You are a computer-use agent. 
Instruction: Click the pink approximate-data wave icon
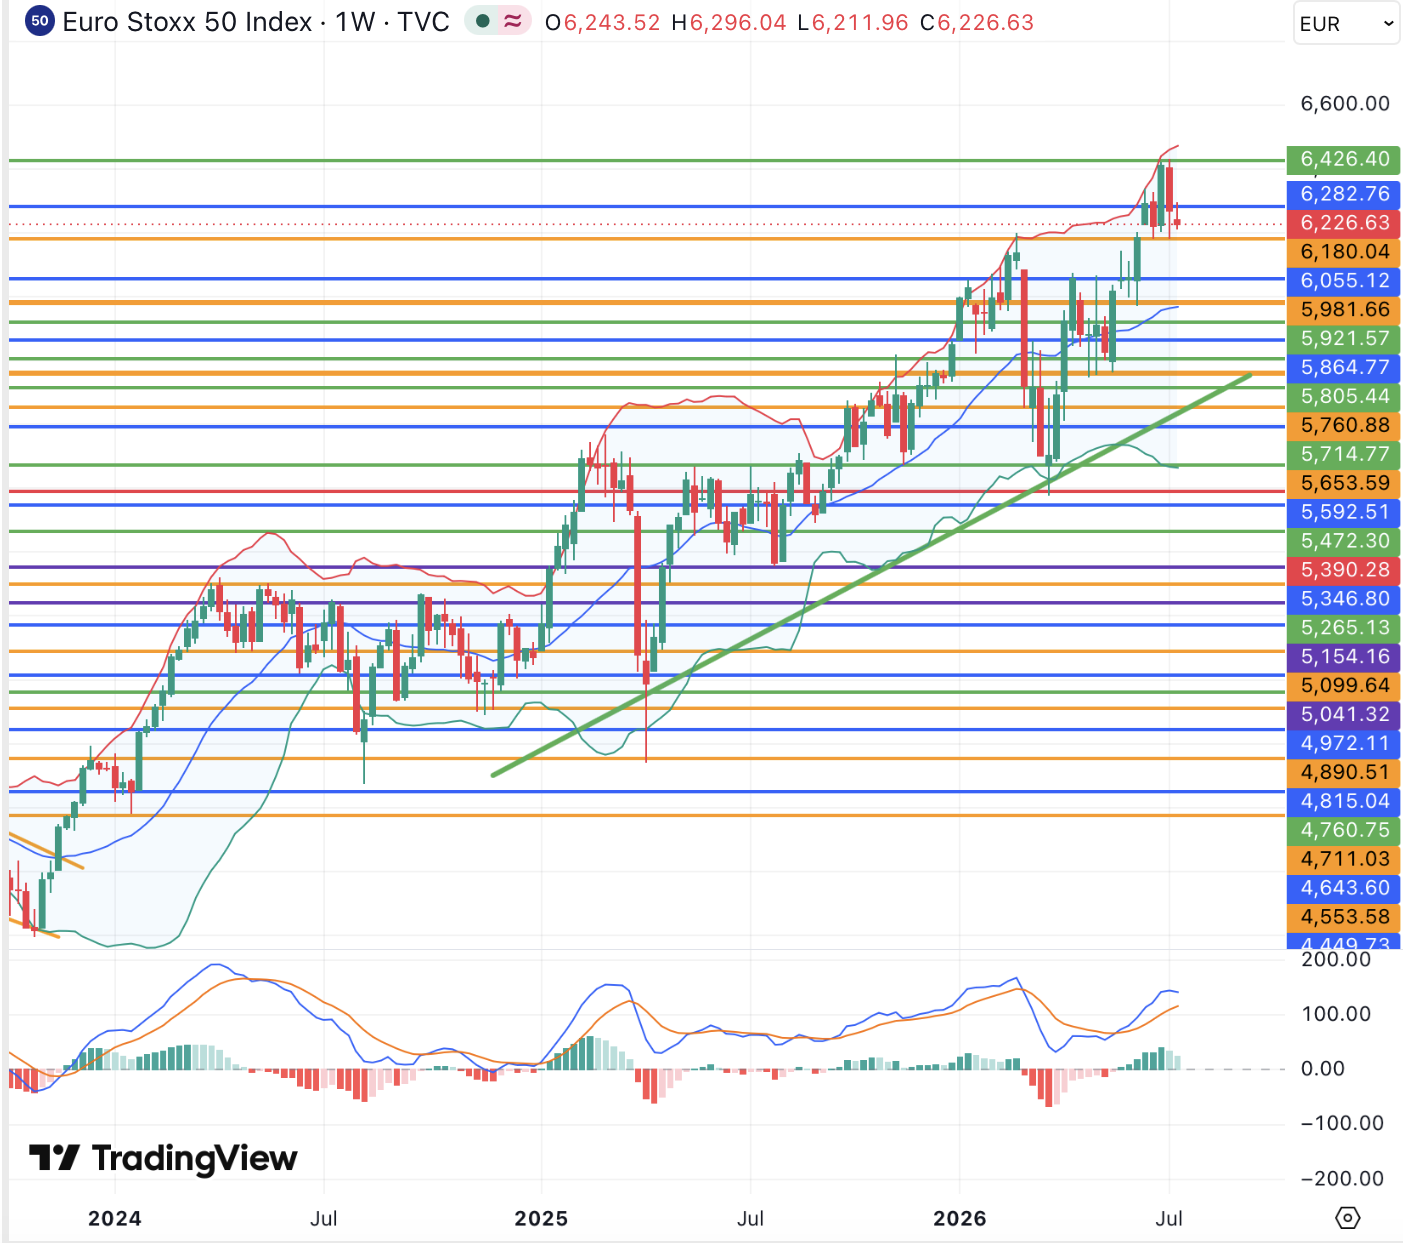tap(513, 21)
